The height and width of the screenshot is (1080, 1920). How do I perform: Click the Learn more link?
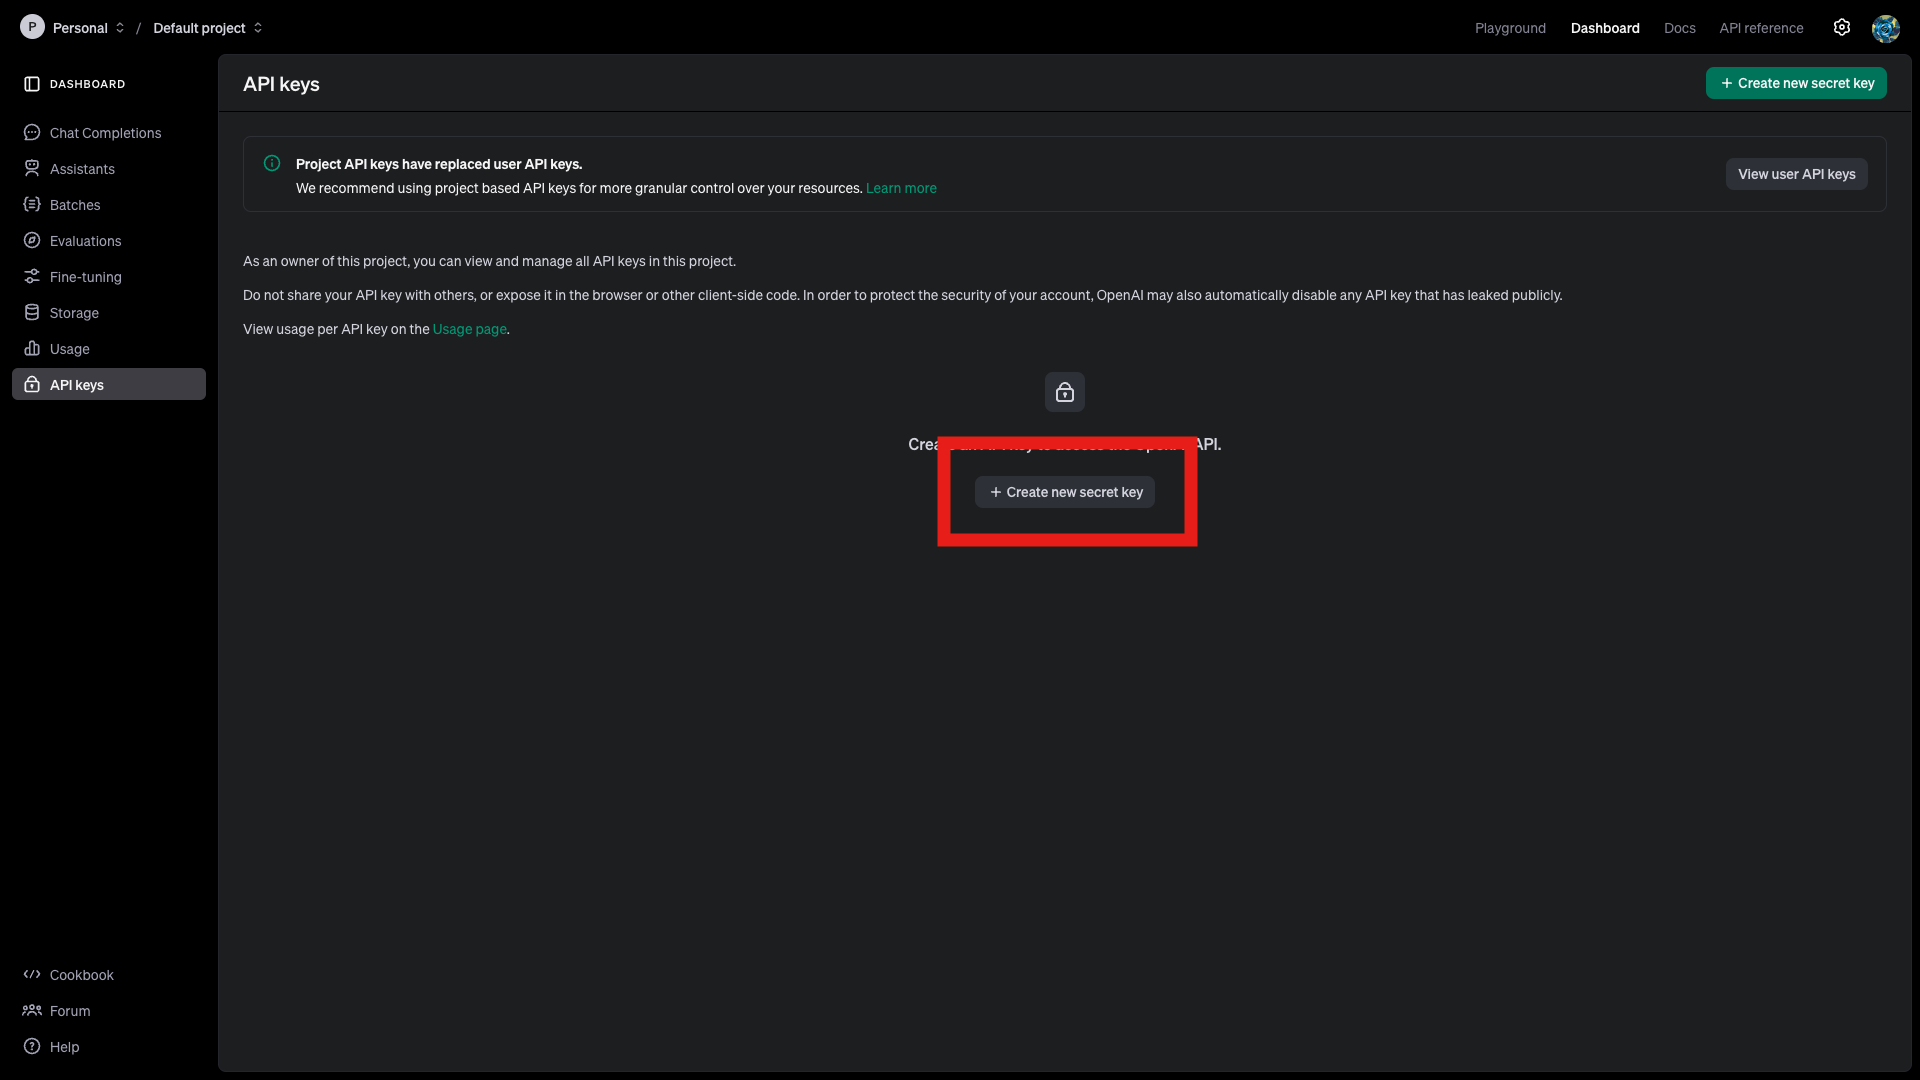click(901, 187)
